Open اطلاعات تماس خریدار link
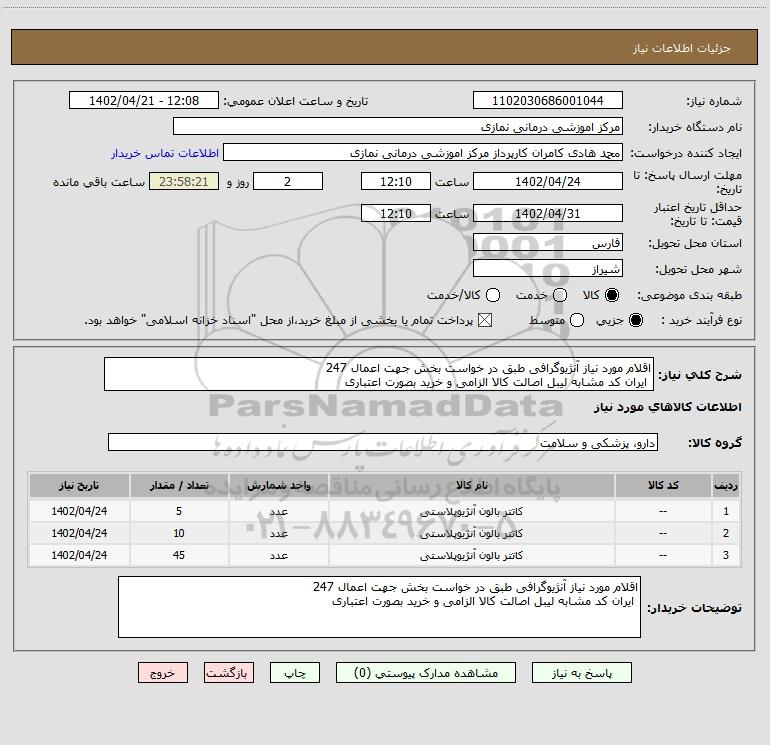The width and height of the screenshot is (770, 745). click(165, 153)
